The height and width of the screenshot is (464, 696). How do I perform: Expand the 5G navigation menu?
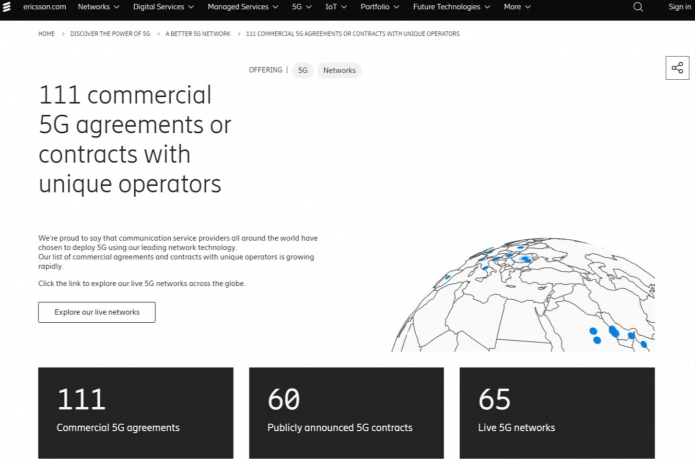tap(301, 7)
